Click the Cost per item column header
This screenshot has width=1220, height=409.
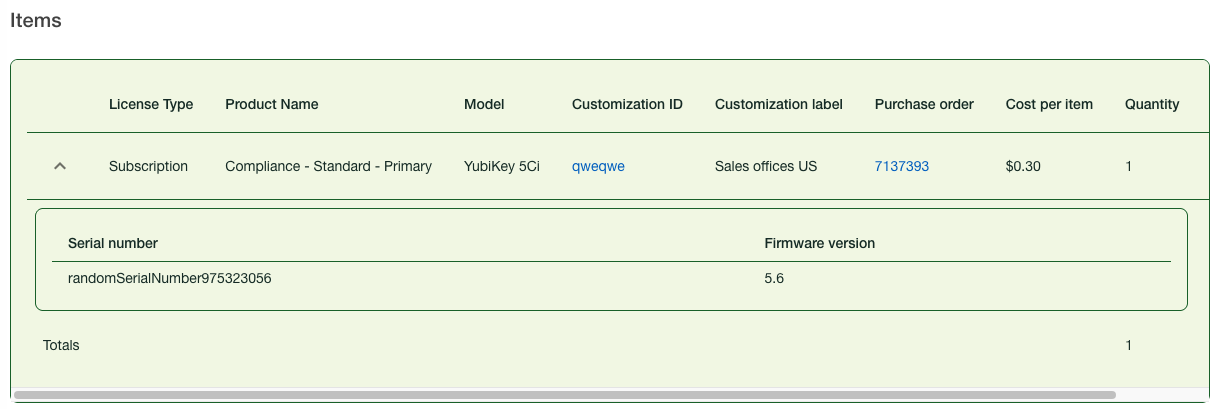point(1049,104)
